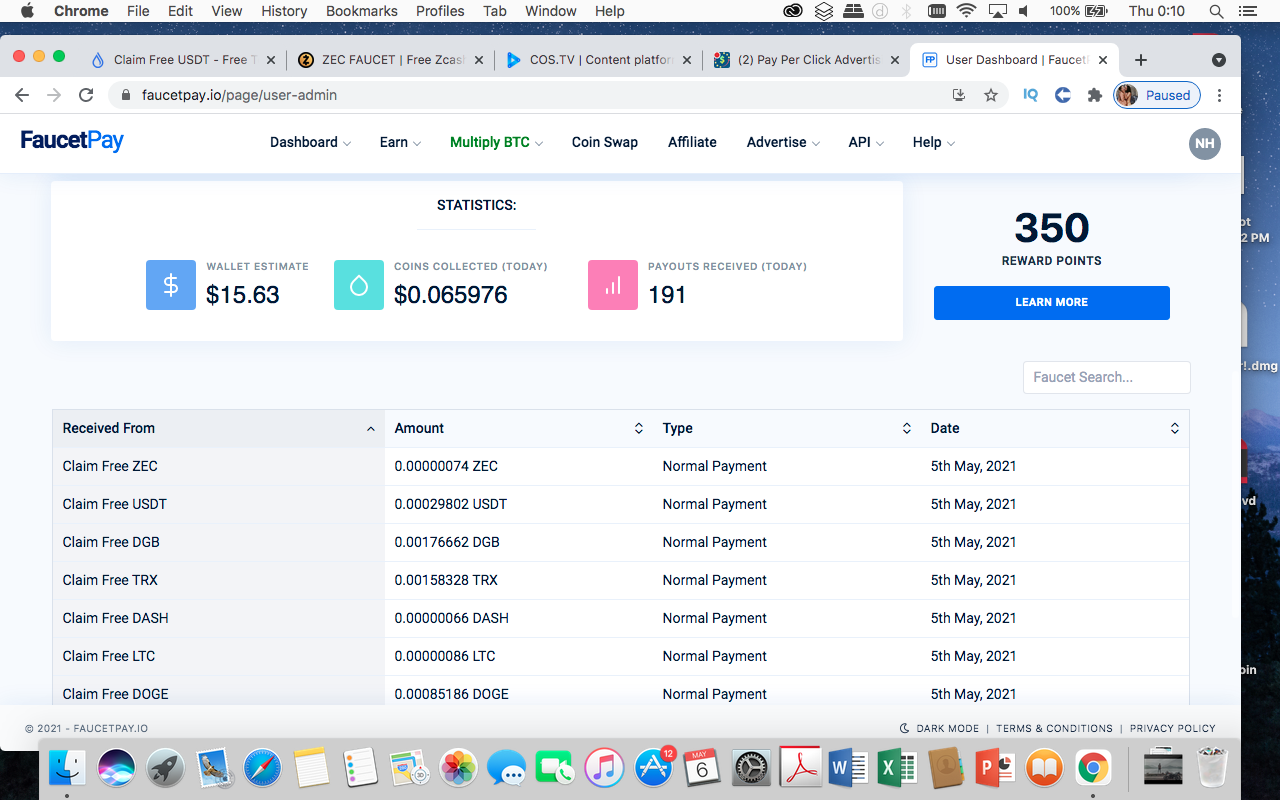
Task: Open a new browser tab
Action: [1141, 60]
